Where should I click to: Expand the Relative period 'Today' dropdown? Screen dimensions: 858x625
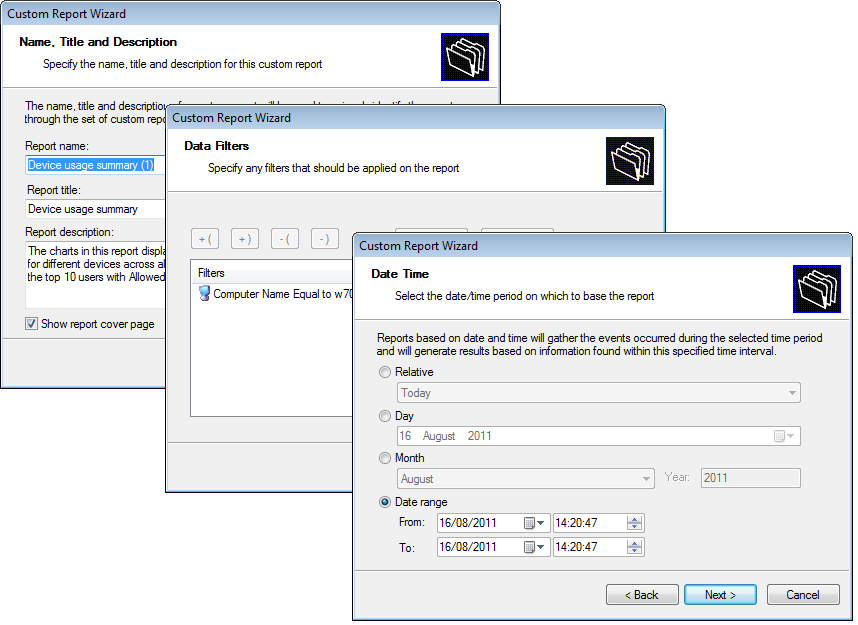(792, 393)
